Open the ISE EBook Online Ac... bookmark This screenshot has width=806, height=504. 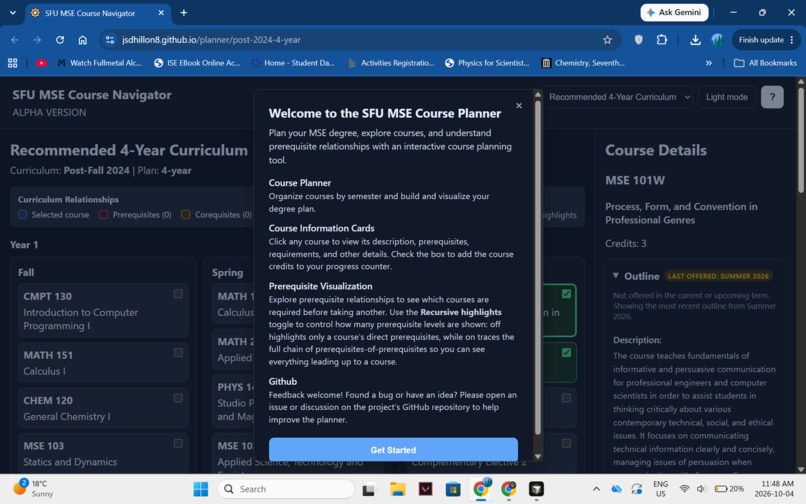[x=197, y=63]
